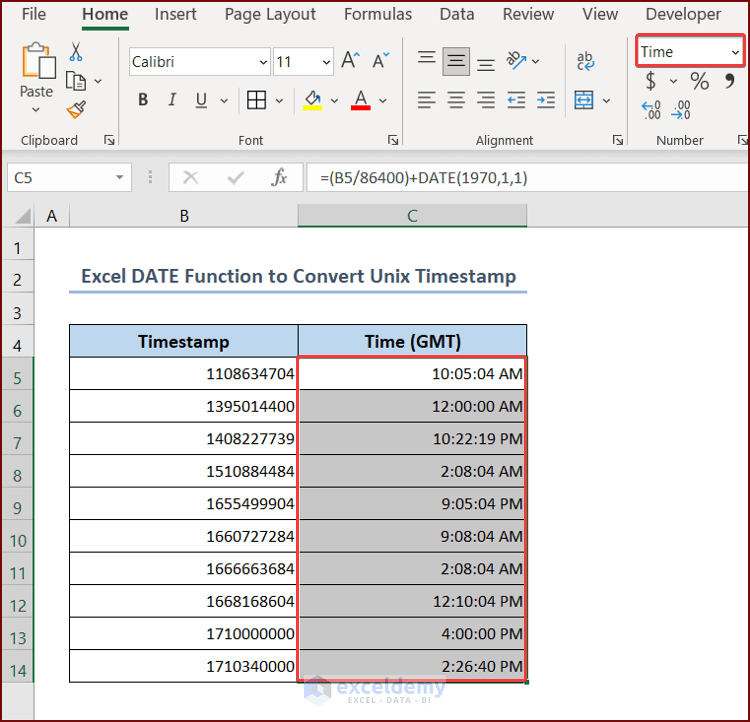Switch to the View tab
Screen dimensions: 750x722
(x=600, y=14)
